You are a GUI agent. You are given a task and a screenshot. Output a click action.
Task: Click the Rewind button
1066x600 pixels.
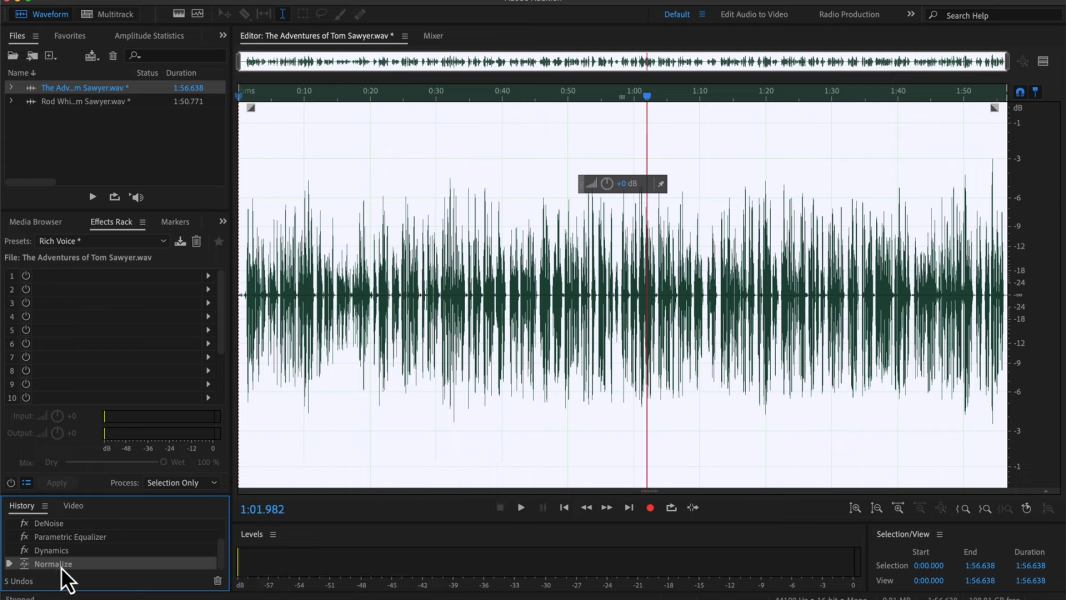point(585,508)
